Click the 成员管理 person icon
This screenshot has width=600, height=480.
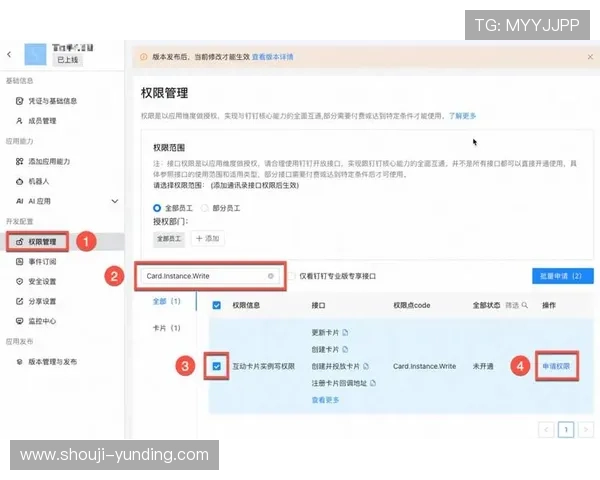pyautogui.click(x=20, y=121)
